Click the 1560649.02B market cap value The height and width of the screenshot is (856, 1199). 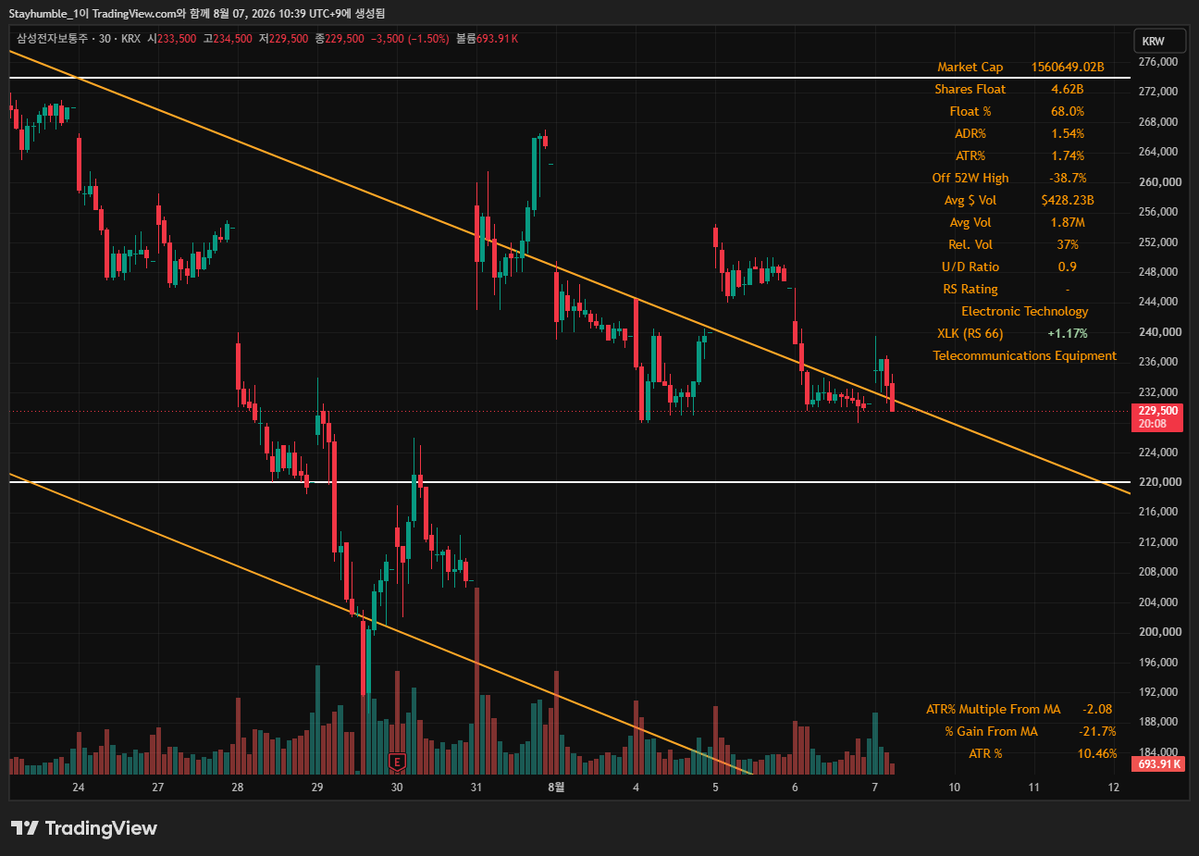point(1067,67)
